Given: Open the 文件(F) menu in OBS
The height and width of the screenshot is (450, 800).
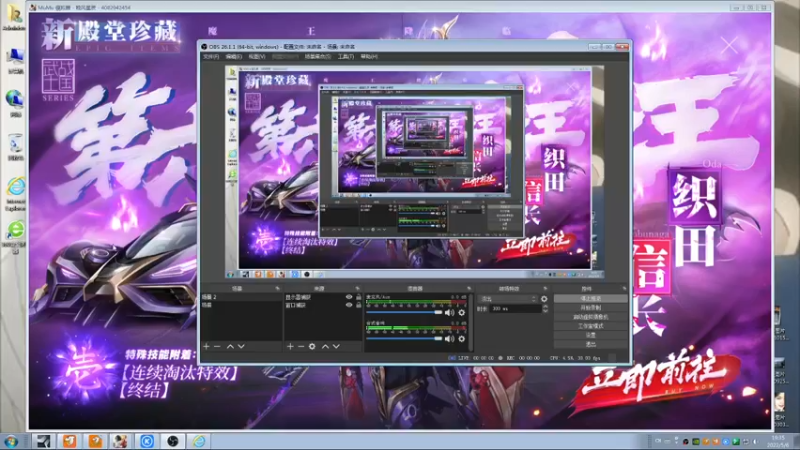Looking at the screenshot, I should coord(211,57).
